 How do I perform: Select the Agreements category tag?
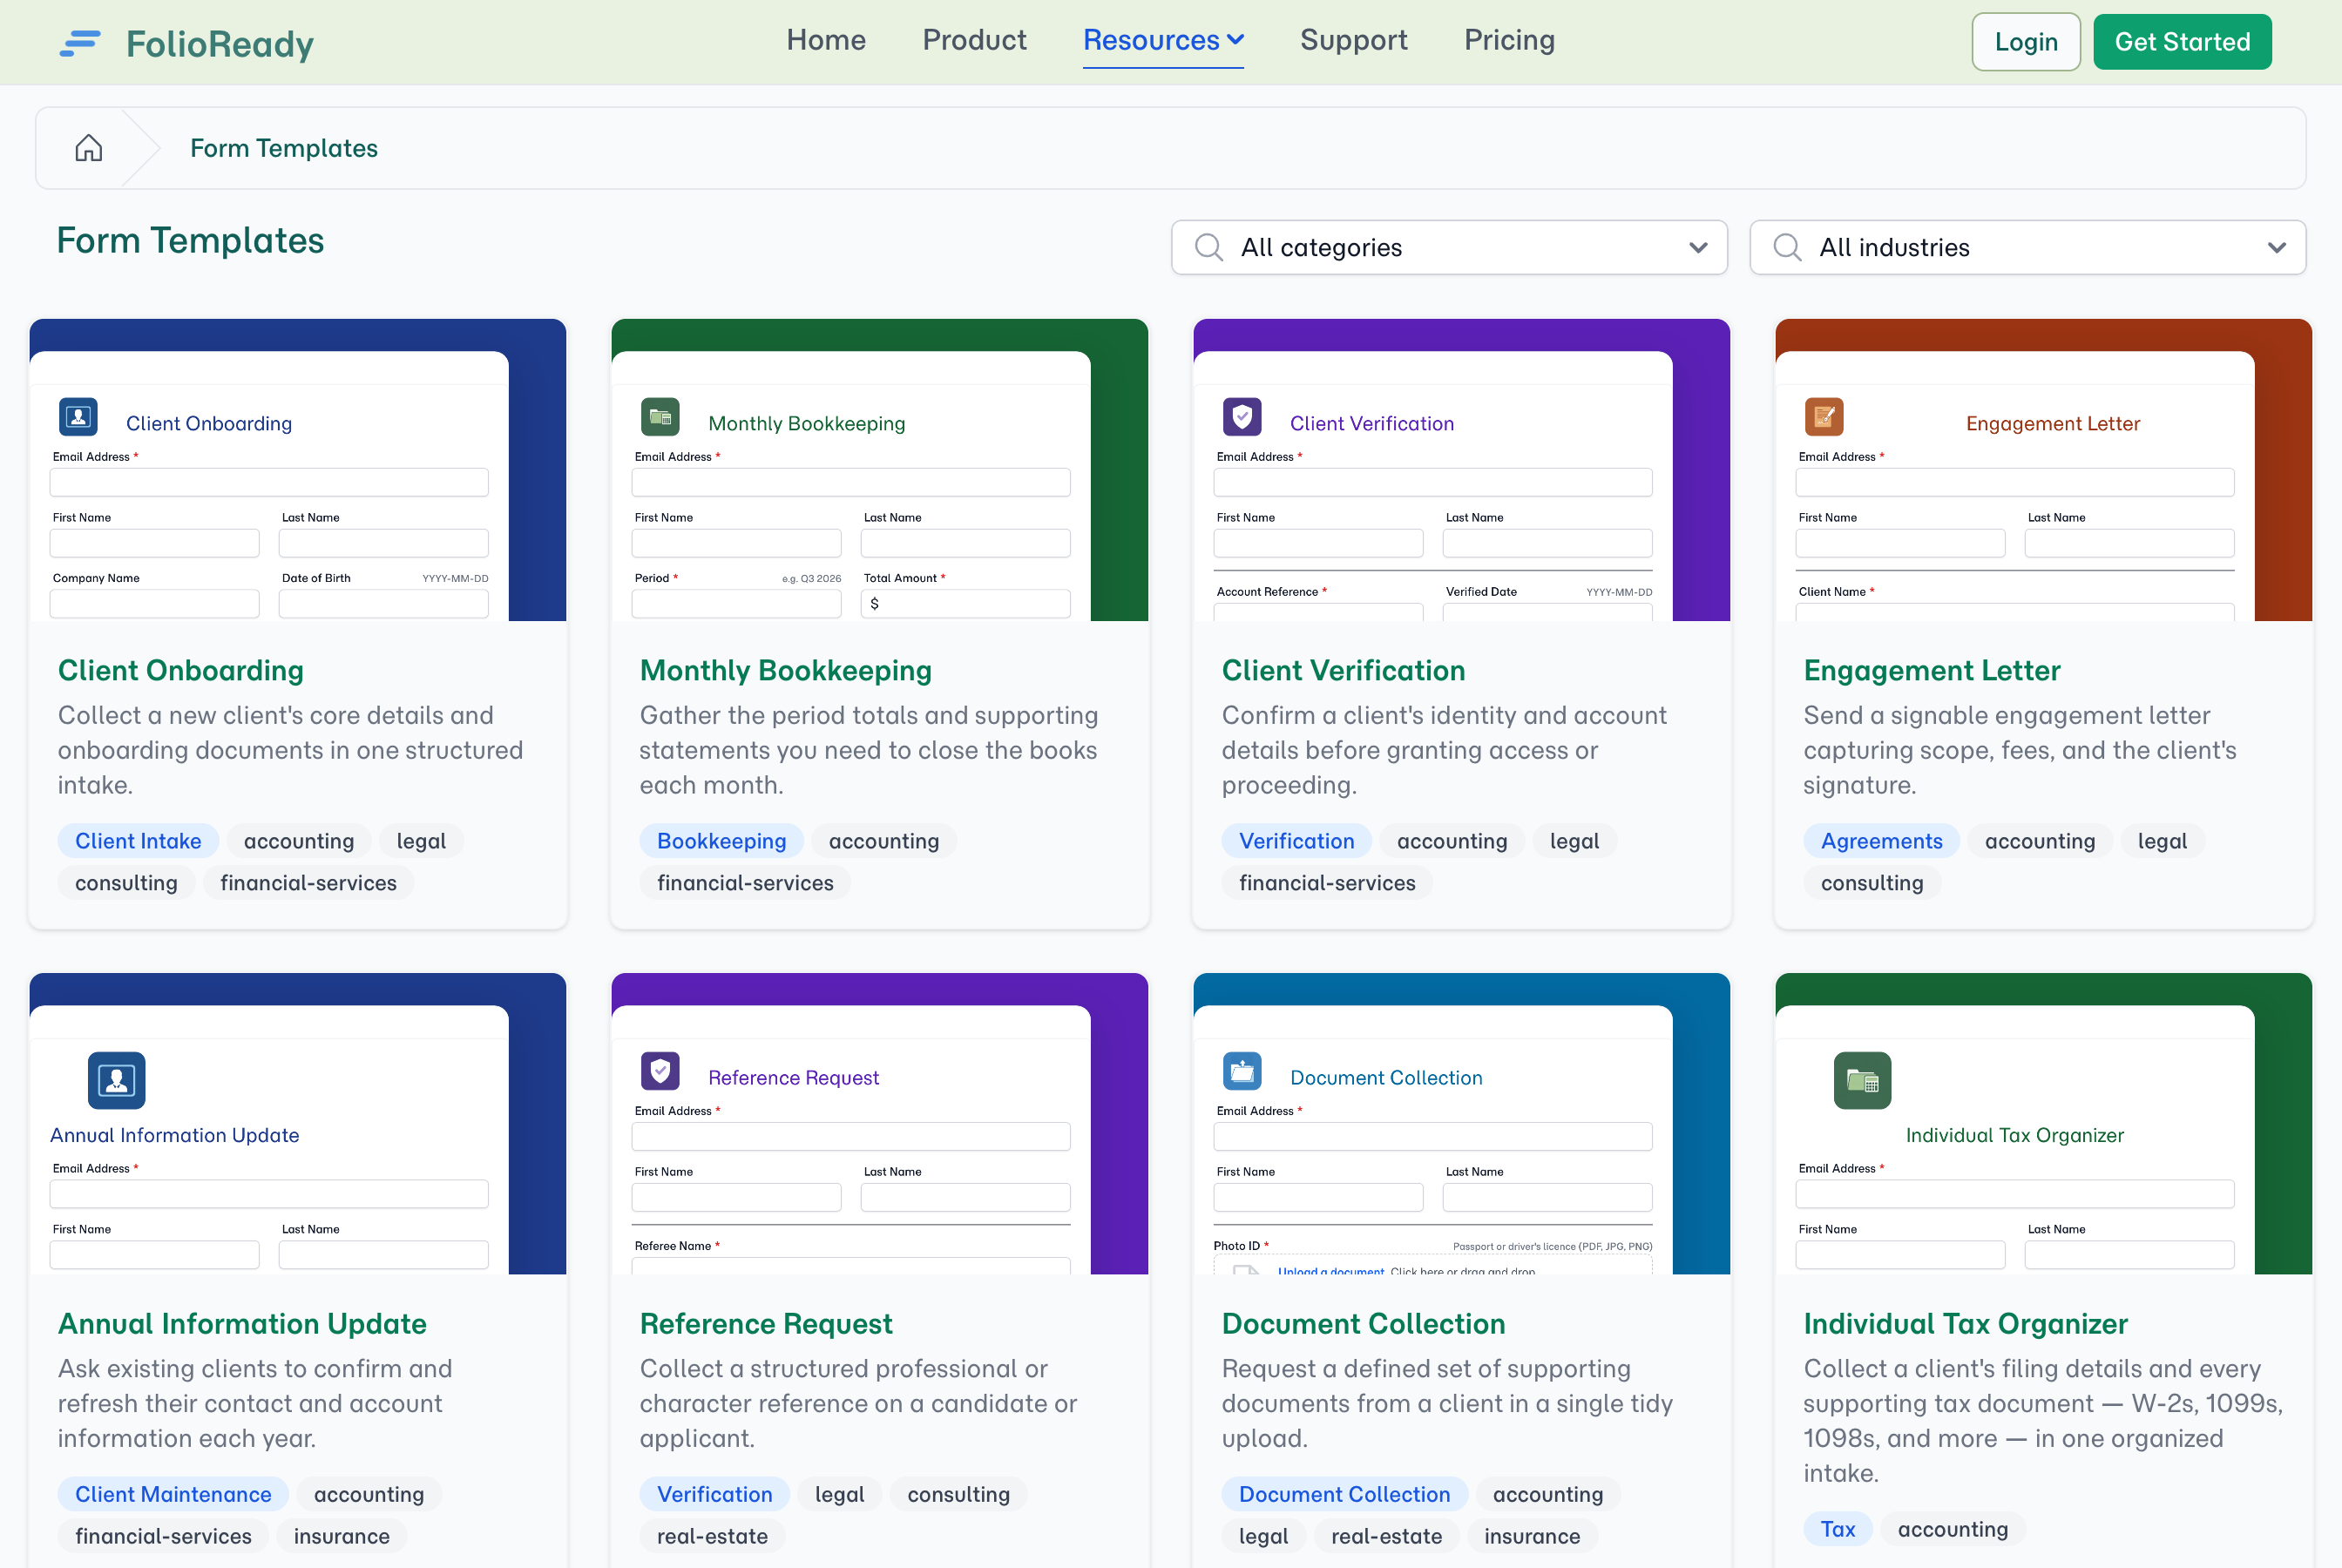pyautogui.click(x=1882, y=841)
